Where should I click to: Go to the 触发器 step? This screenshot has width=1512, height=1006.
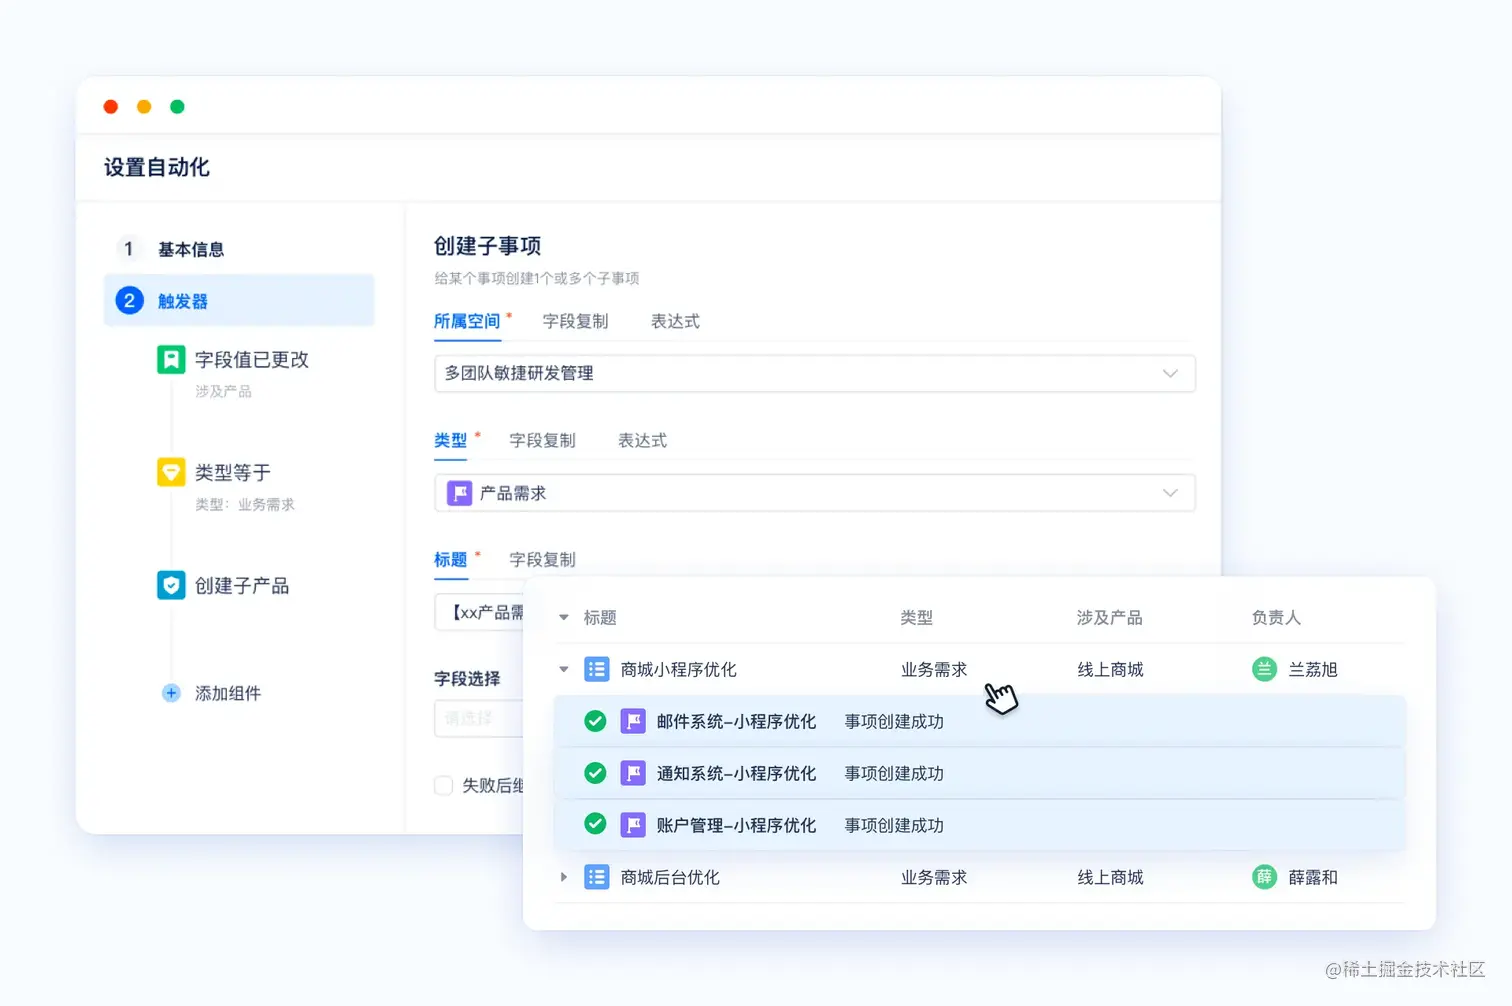(x=239, y=300)
